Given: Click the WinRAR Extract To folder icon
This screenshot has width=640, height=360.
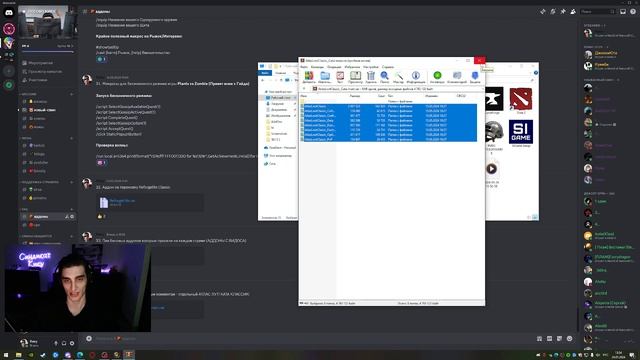Looking at the screenshot, I should (325, 76).
